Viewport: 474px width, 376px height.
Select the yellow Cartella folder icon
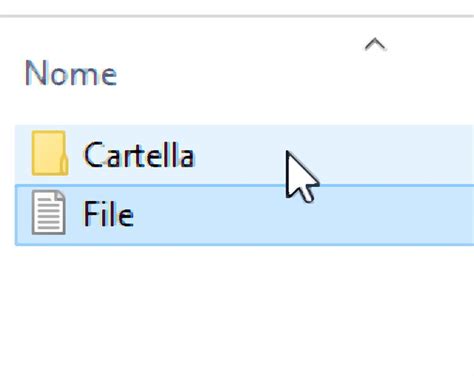(x=50, y=153)
